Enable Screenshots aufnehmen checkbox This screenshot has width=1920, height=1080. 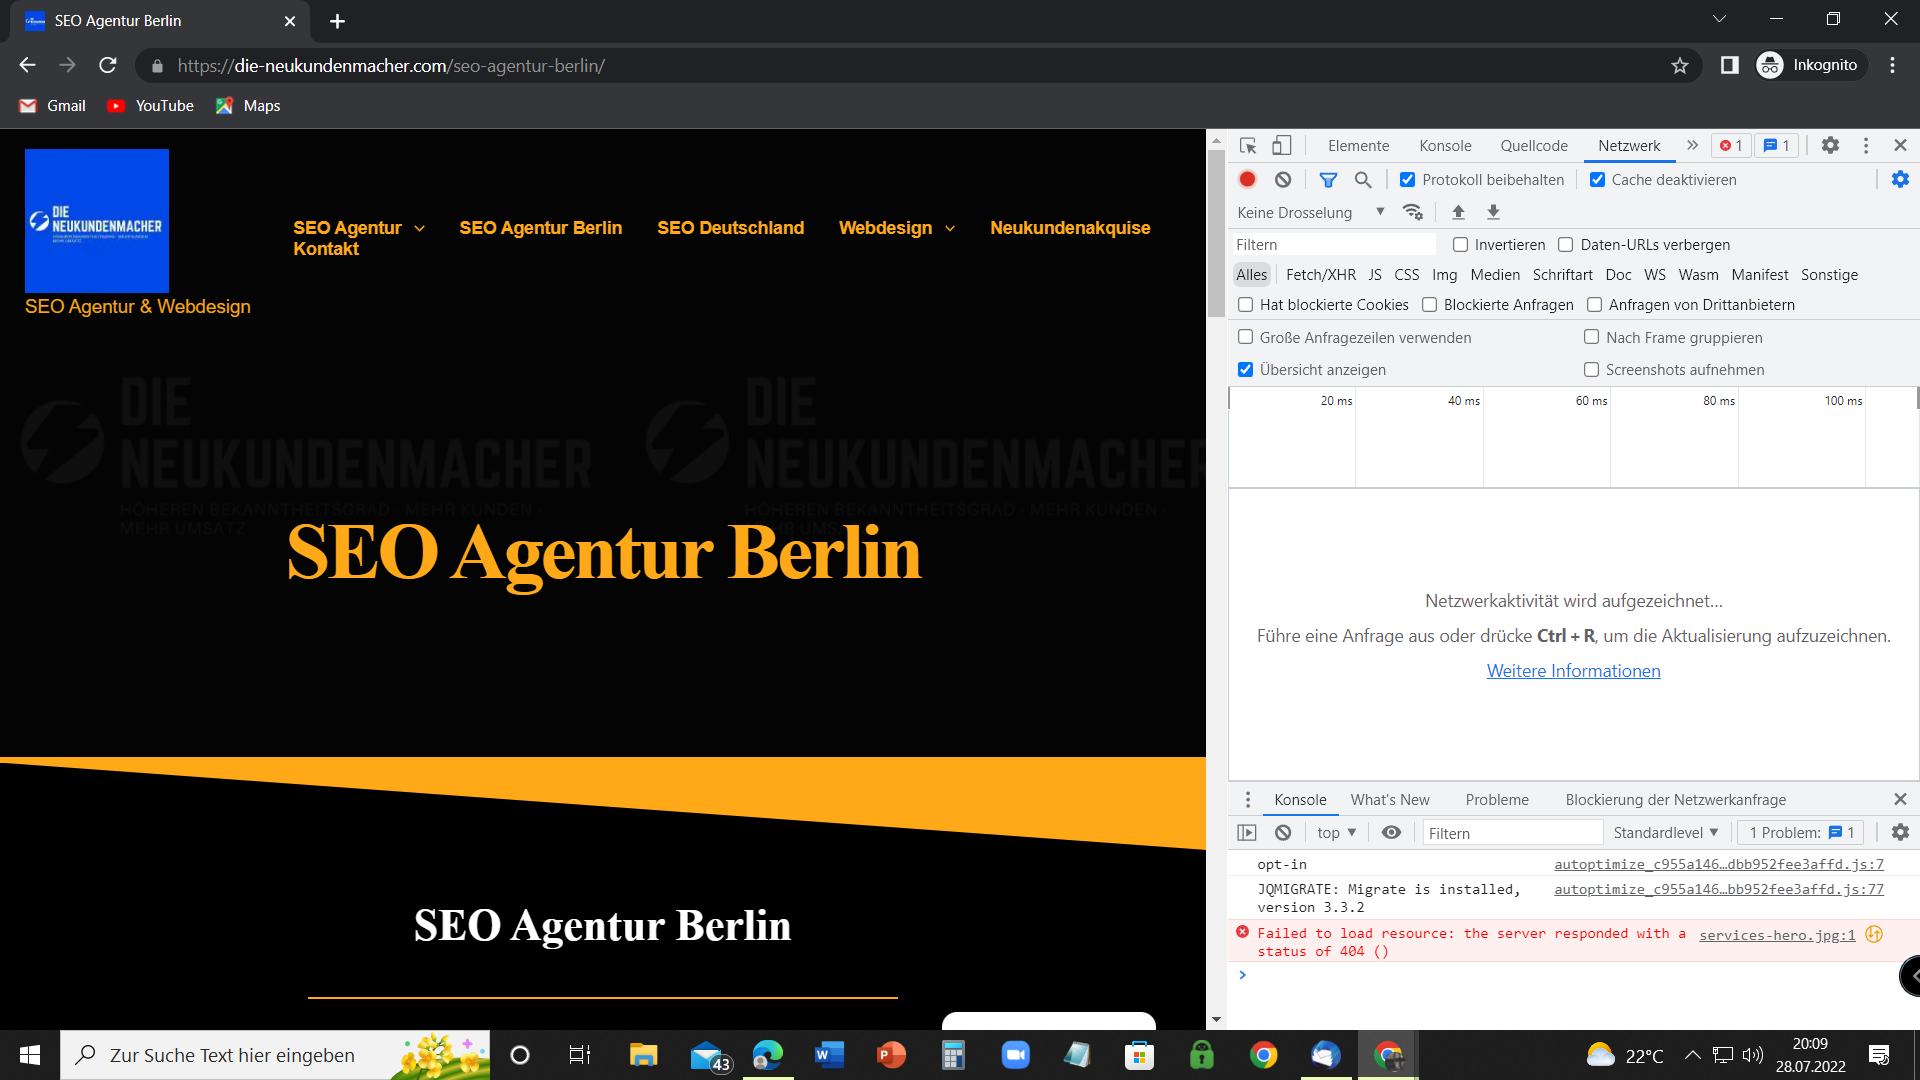coord(1591,370)
